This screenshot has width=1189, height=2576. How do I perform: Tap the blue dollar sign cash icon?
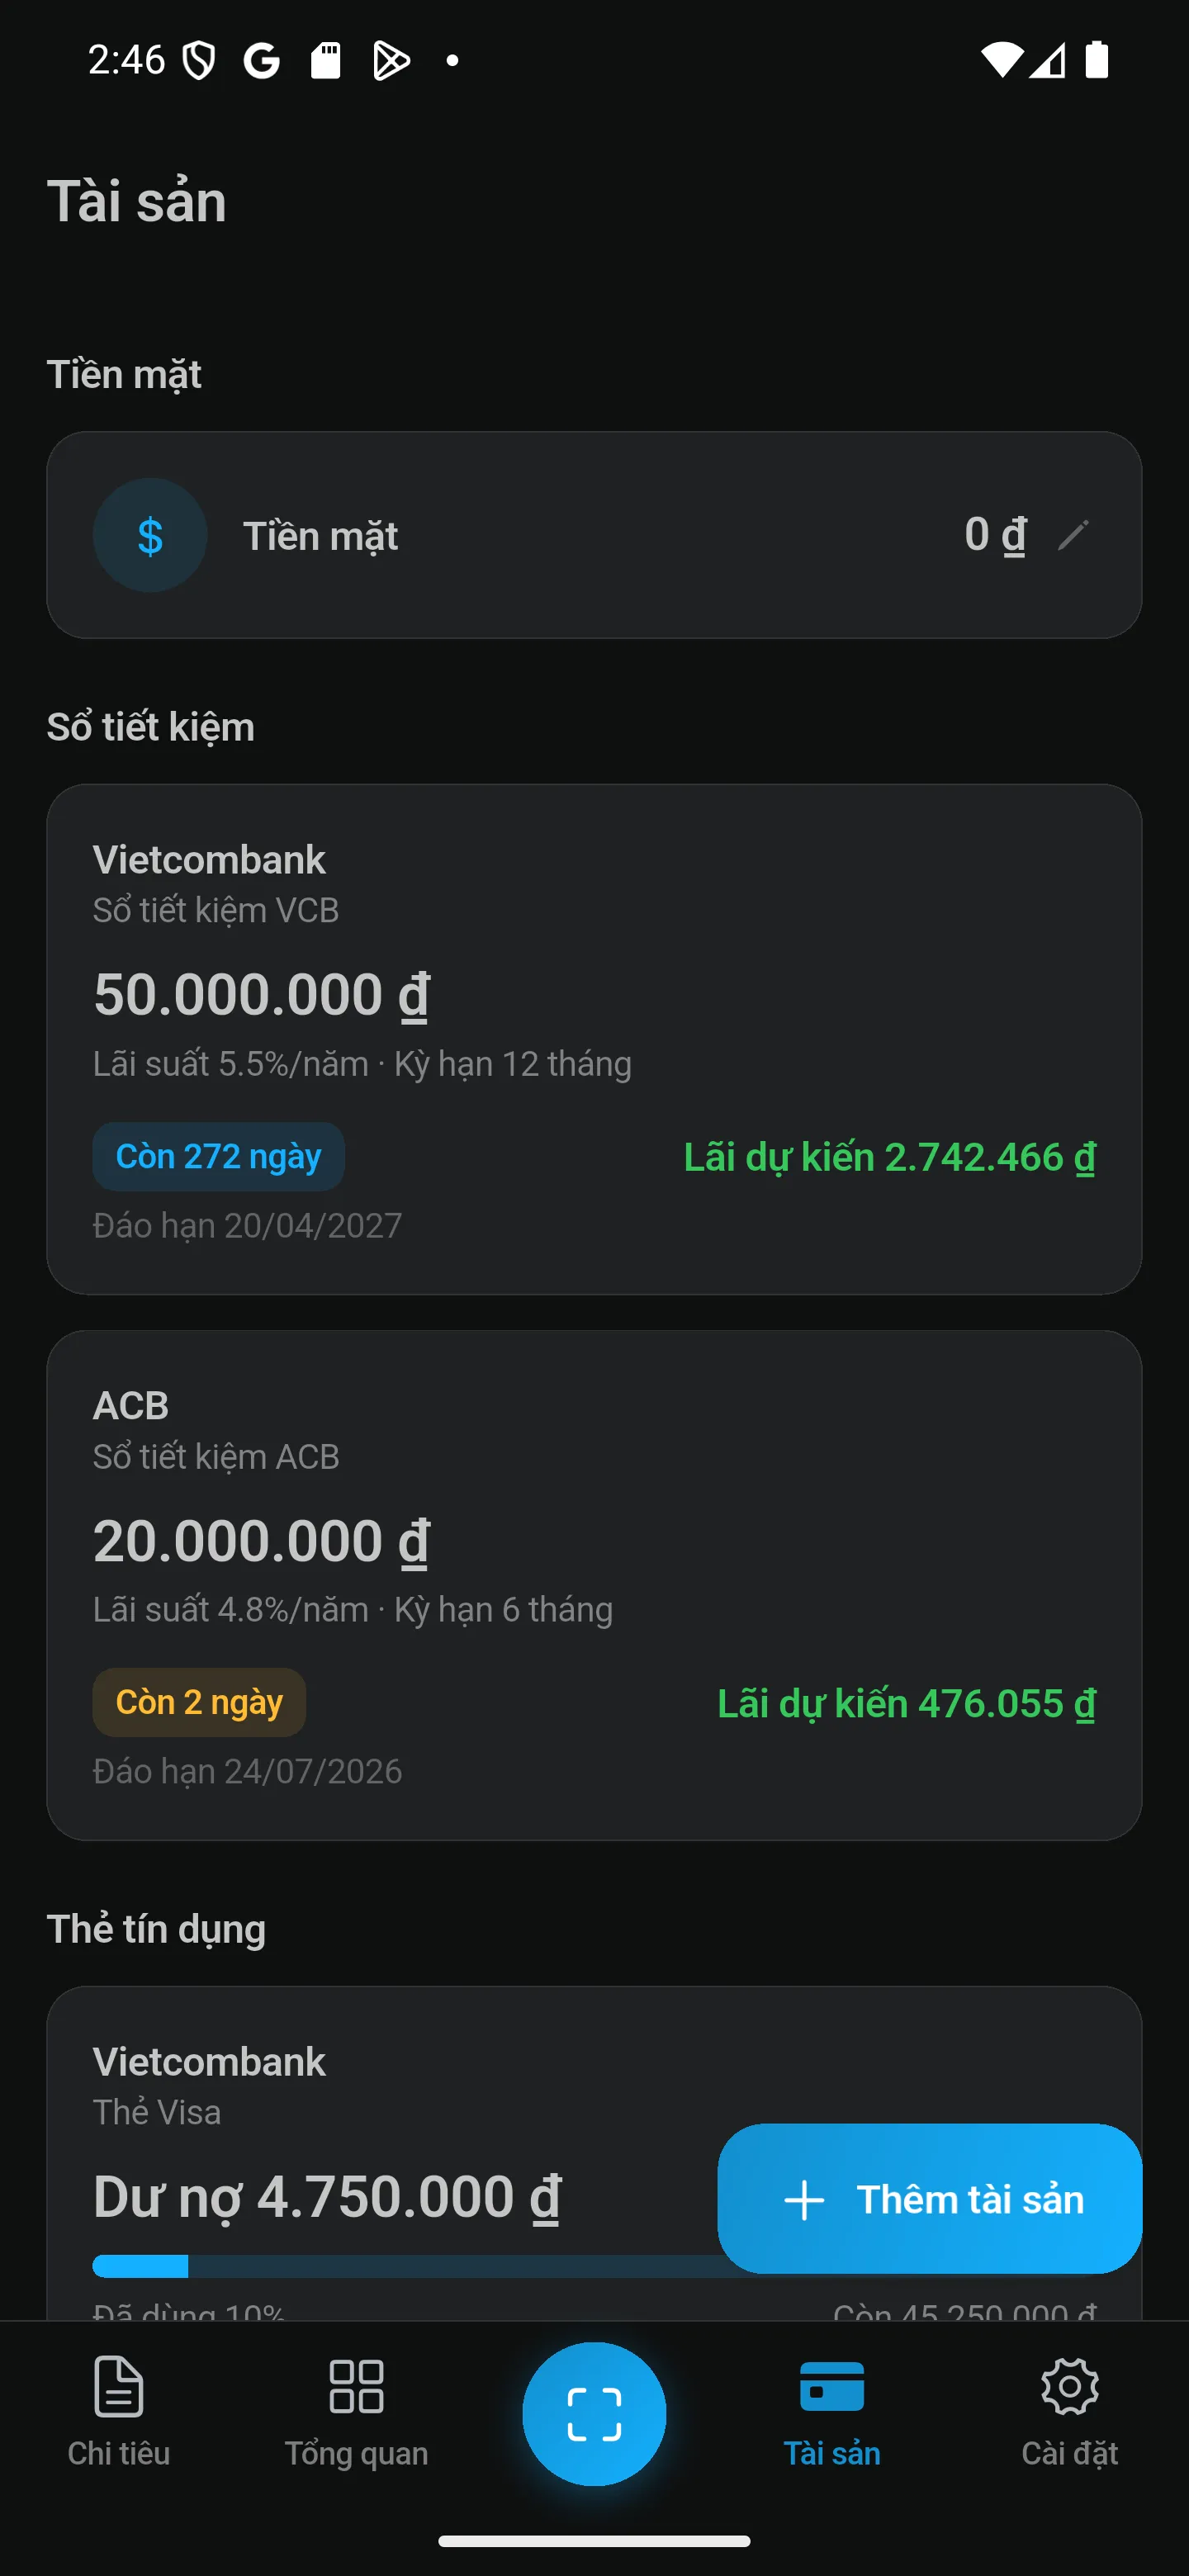[x=150, y=535]
